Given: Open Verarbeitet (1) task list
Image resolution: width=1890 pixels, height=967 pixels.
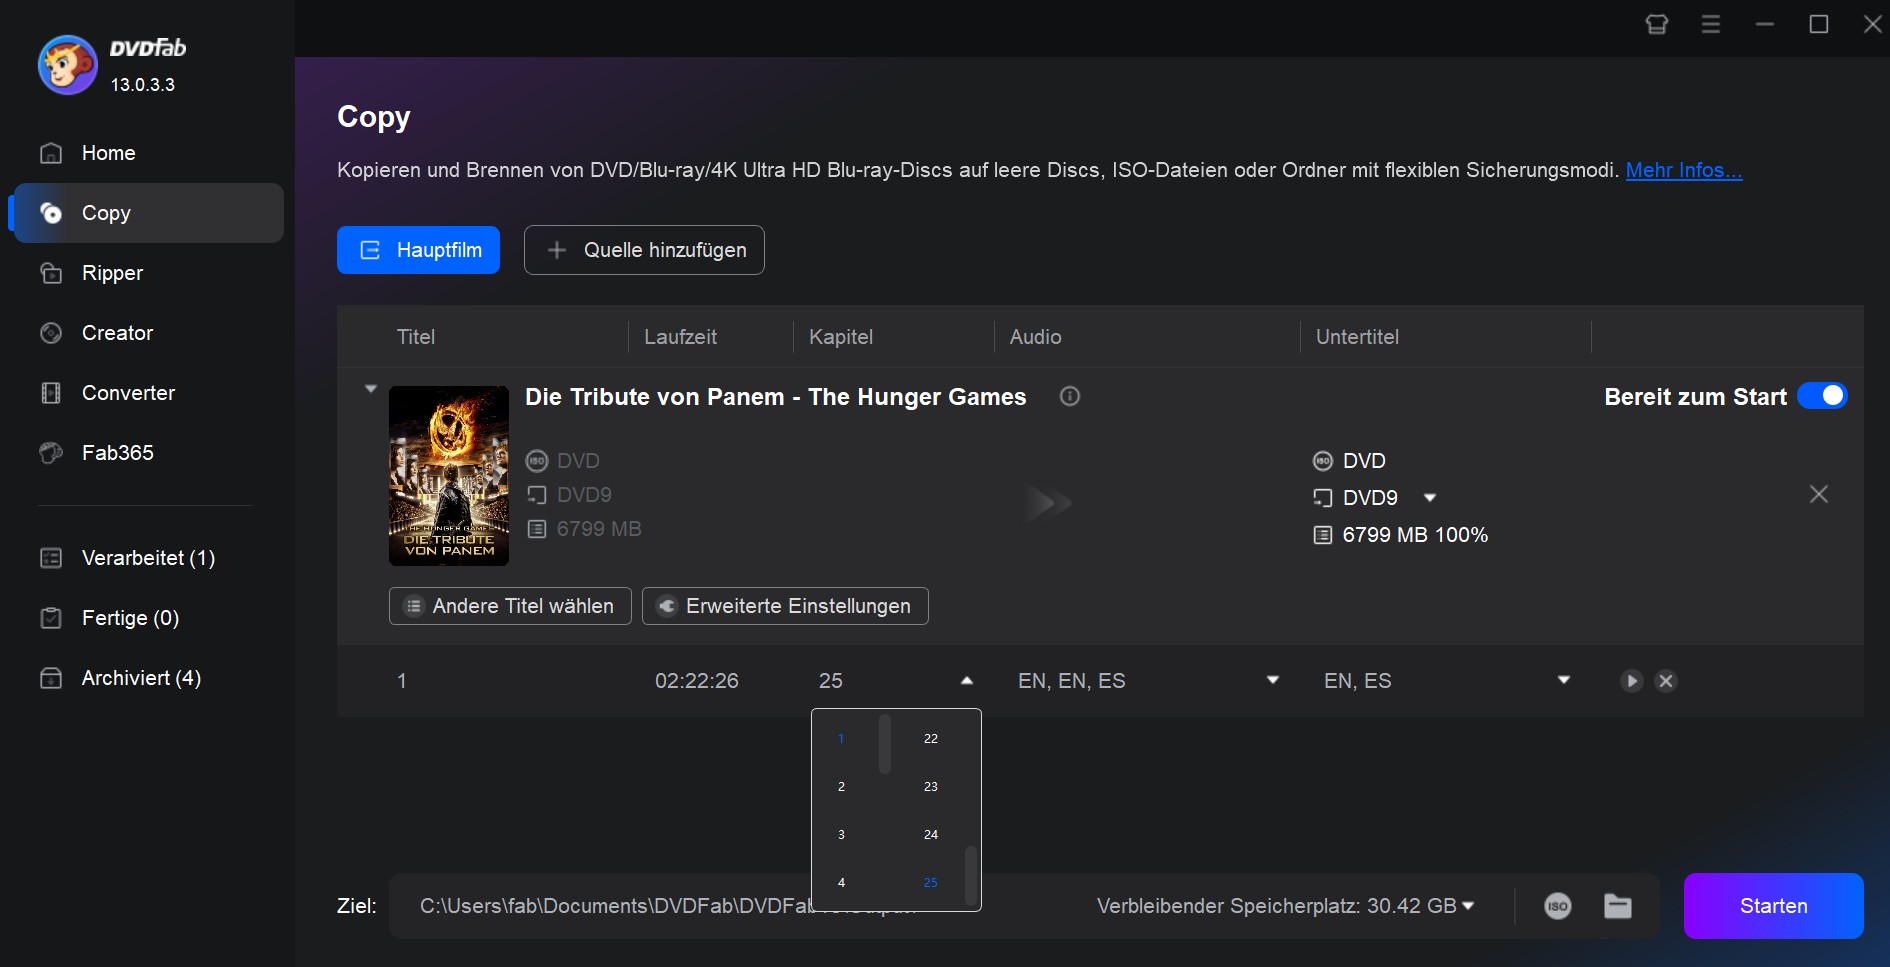Looking at the screenshot, I should coord(148,558).
